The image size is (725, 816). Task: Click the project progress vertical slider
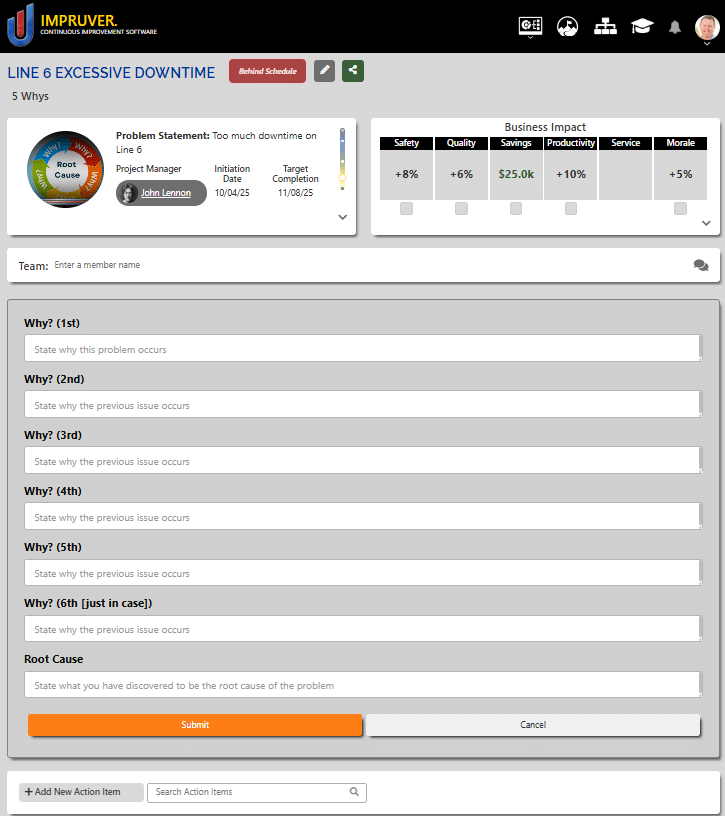pos(342,160)
